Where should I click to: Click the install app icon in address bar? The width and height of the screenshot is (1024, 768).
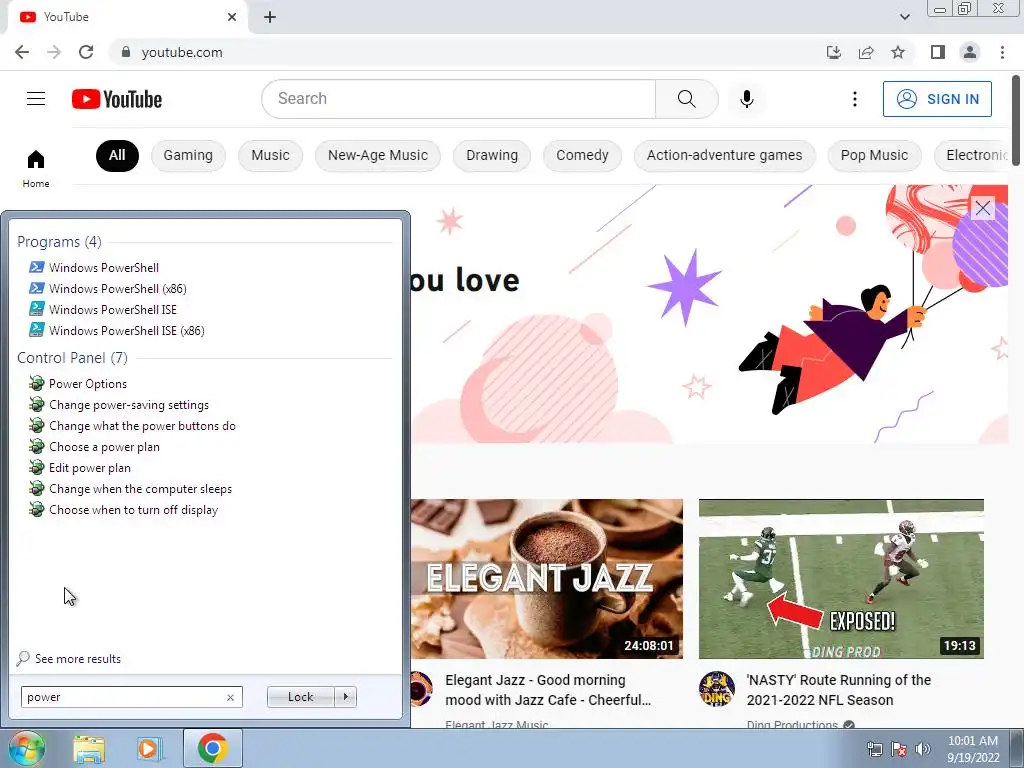[x=833, y=52]
